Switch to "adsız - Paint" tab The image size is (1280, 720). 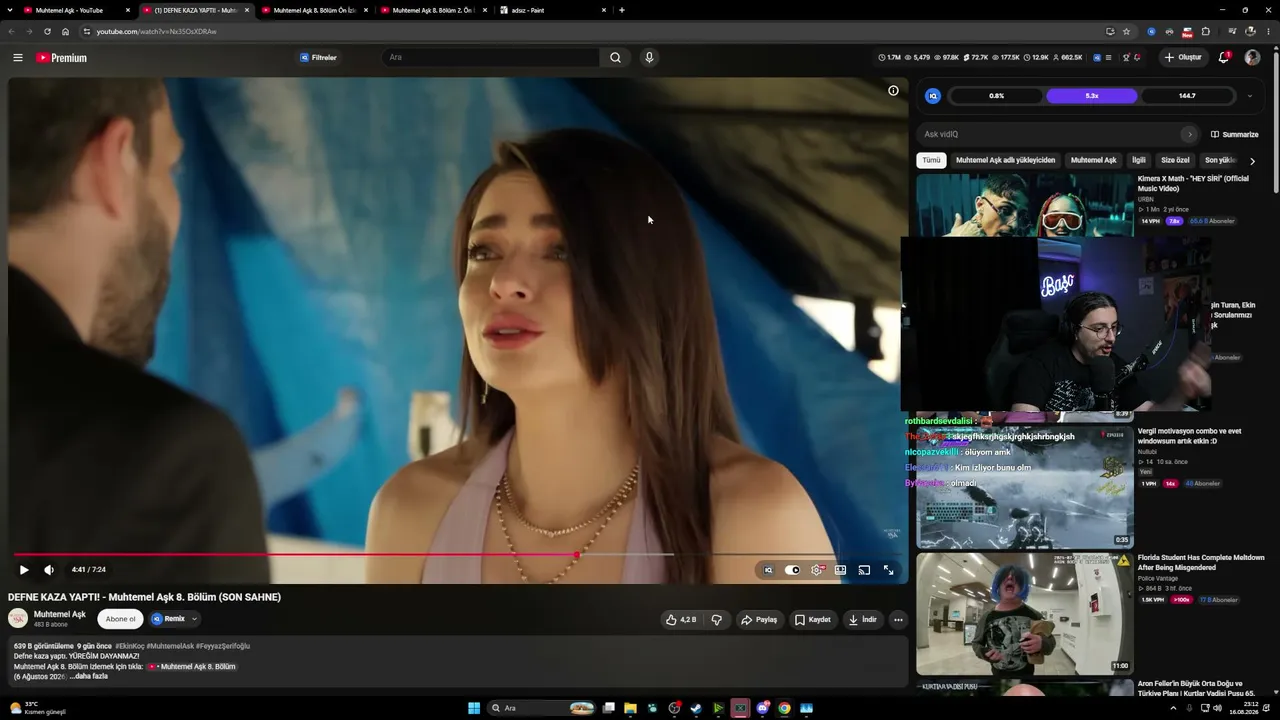553,10
